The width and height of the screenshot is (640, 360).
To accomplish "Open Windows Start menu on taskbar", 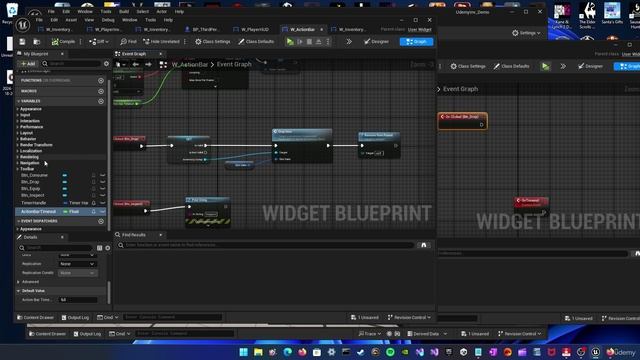I will click(244, 352).
